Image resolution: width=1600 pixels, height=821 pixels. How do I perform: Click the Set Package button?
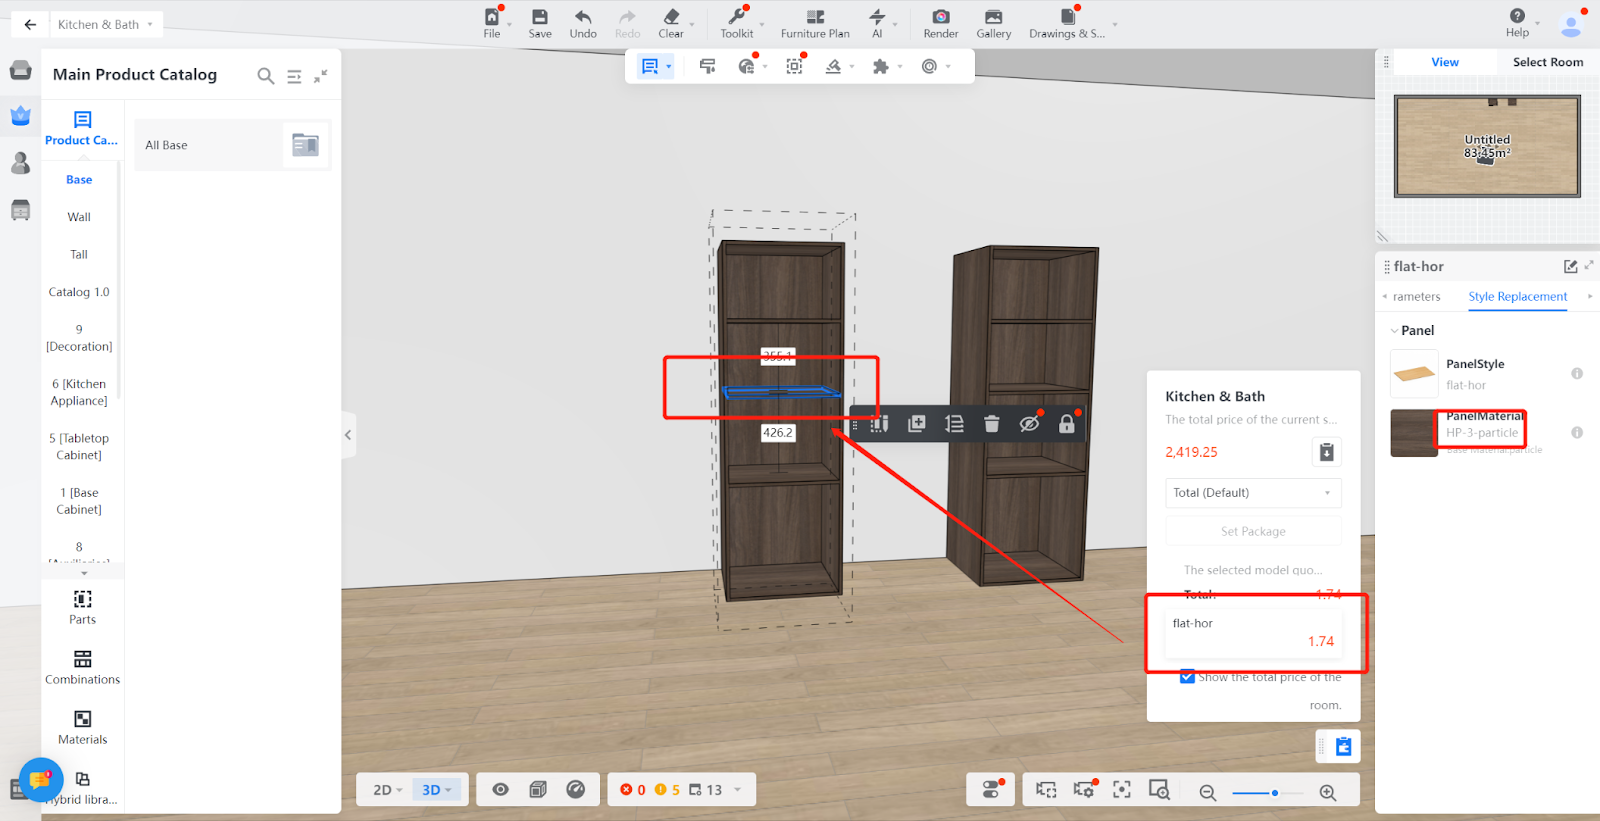[1253, 531]
